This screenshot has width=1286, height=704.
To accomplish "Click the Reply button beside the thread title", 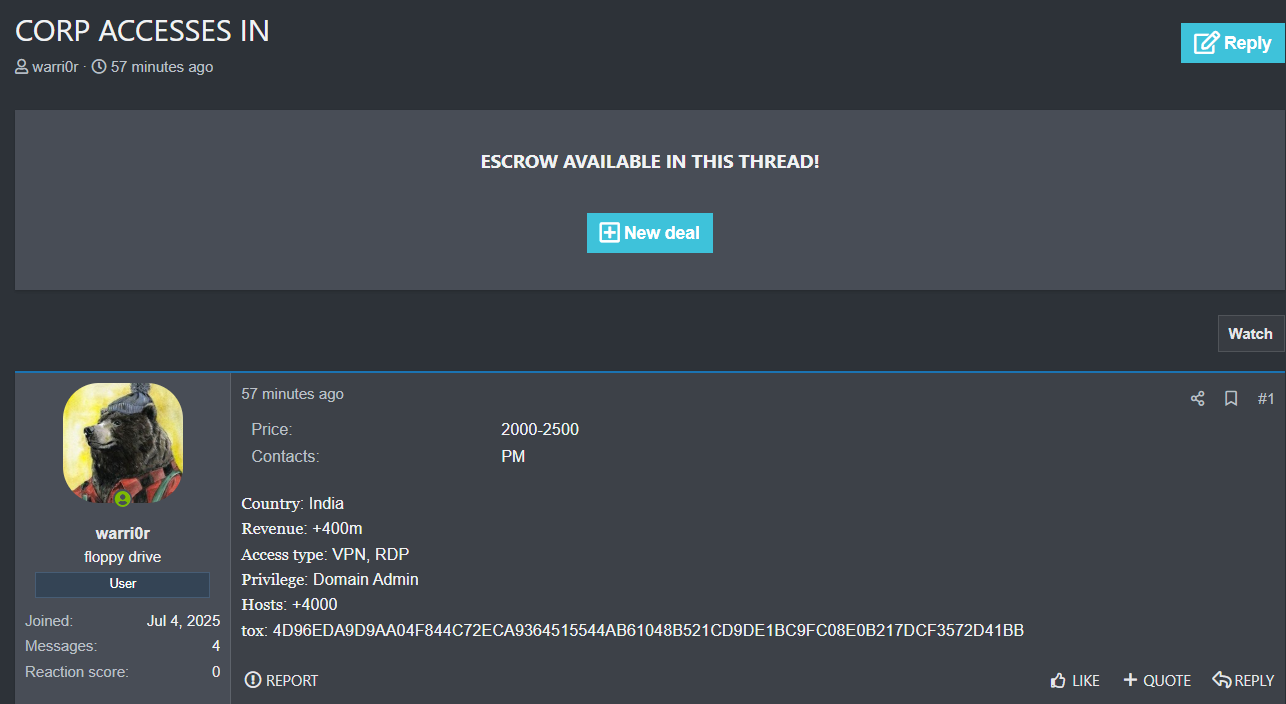I will tap(1232, 43).
